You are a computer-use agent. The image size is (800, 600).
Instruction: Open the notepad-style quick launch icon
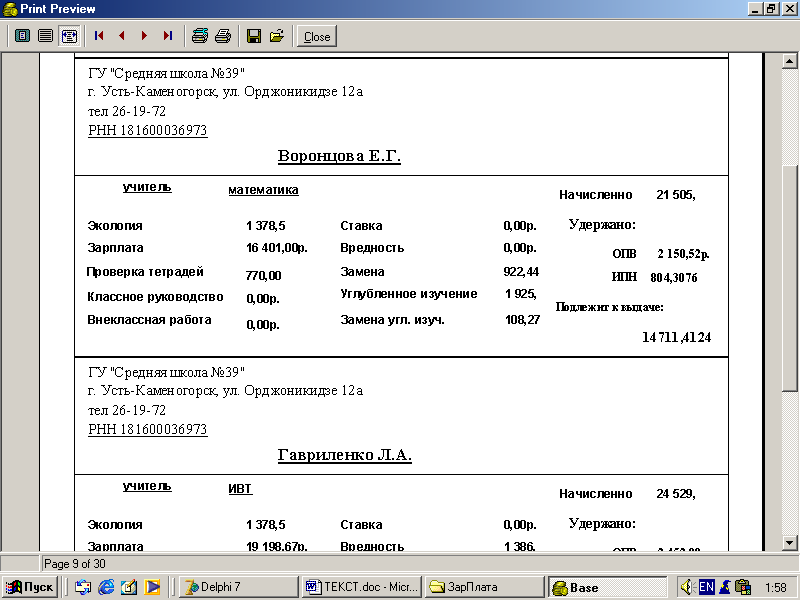coord(129,587)
